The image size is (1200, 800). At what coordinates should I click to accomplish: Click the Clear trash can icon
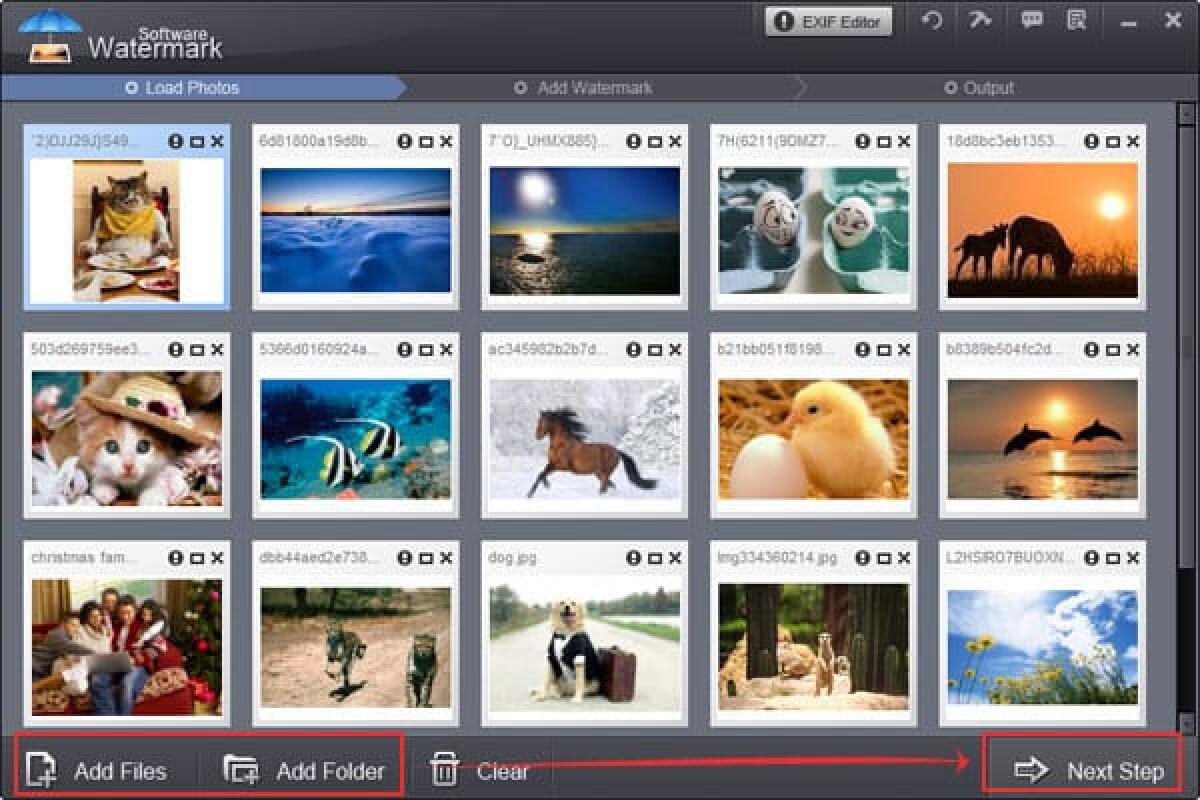tap(441, 770)
